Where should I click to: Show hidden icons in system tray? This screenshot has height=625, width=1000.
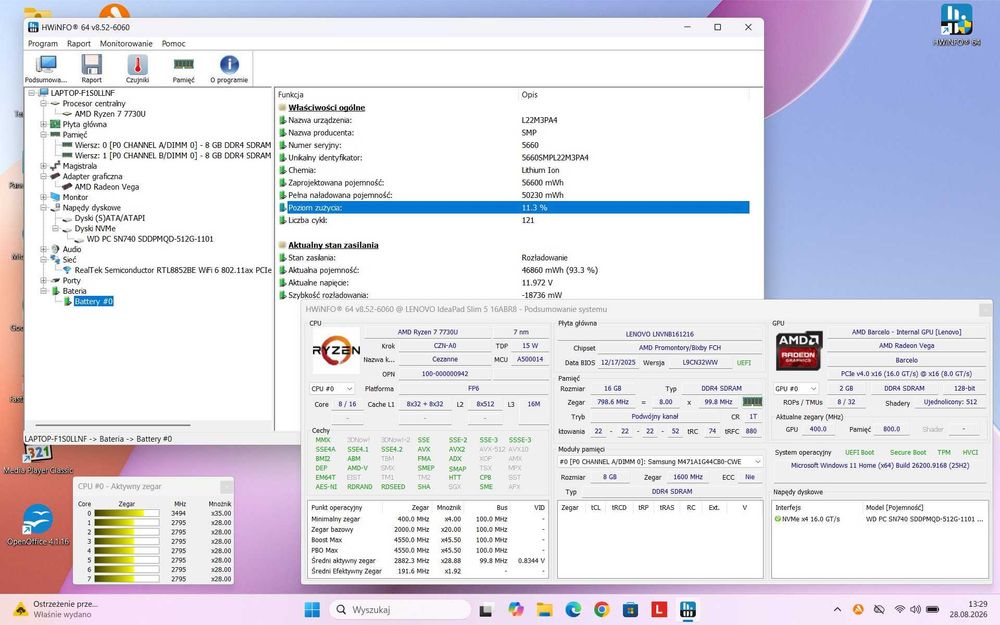click(x=837, y=610)
